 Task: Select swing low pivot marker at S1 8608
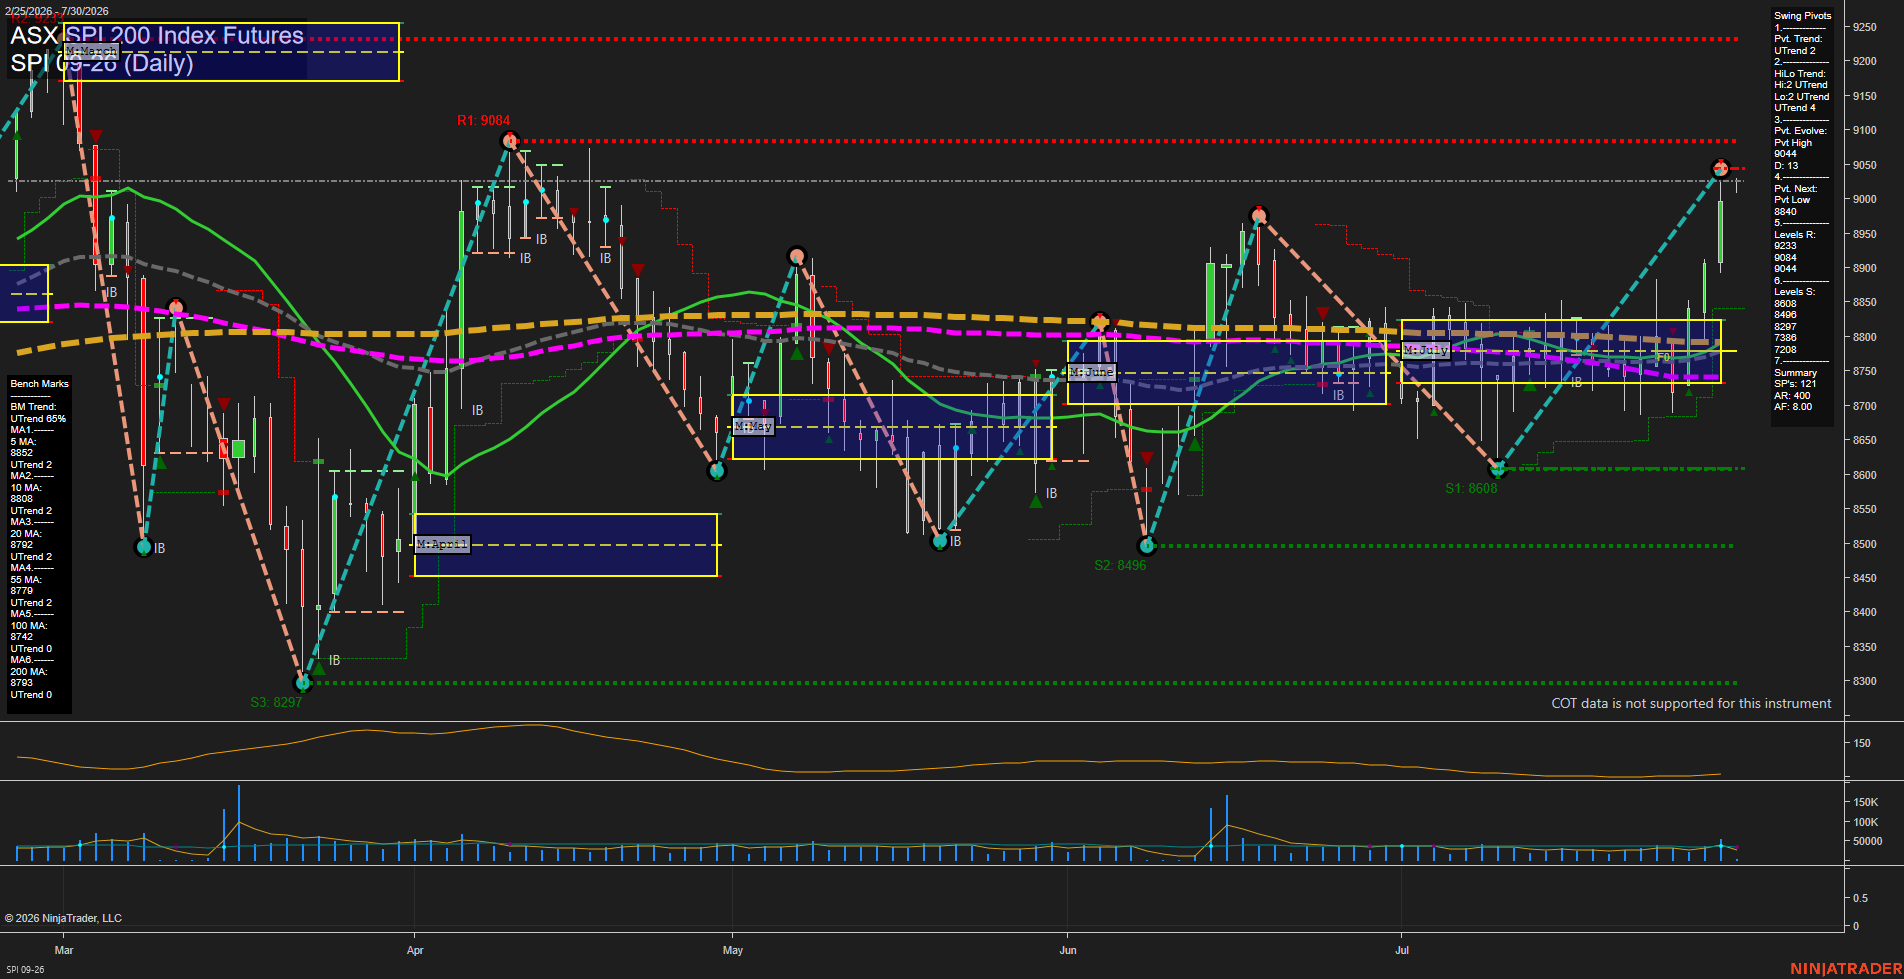click(x=1498, y=469)
